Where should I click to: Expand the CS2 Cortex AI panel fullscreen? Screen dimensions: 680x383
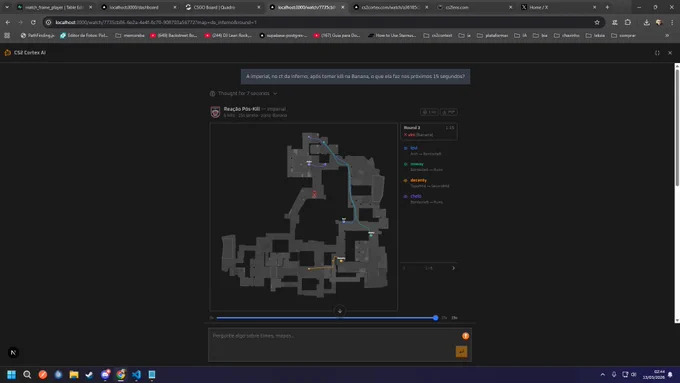(657, 52)
